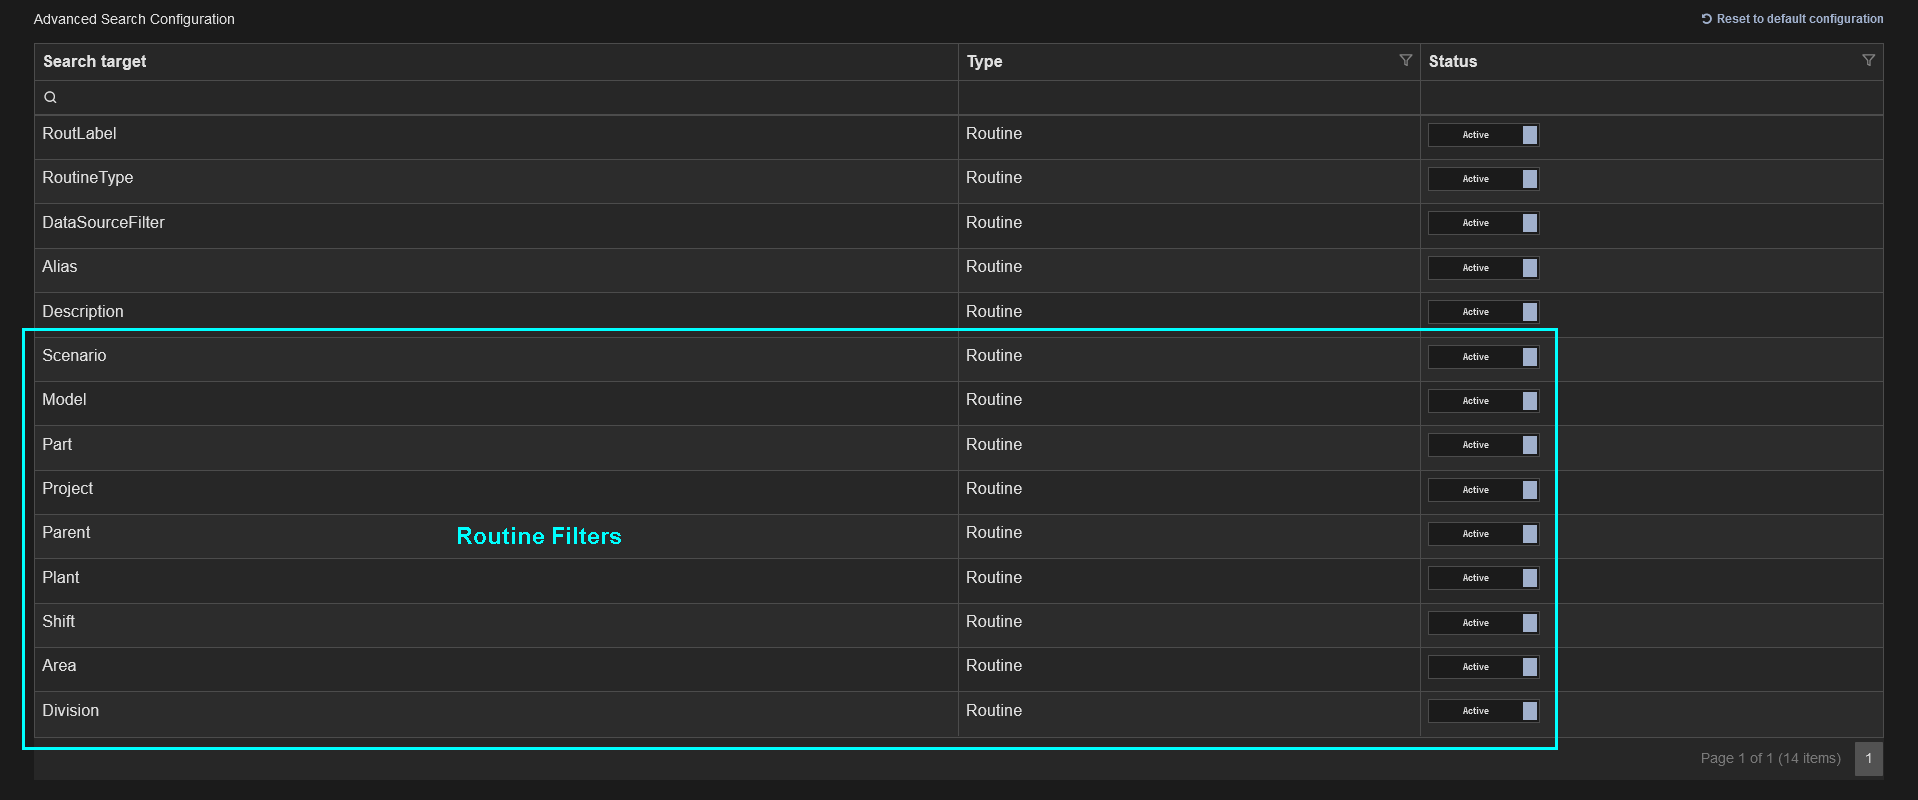Open the Type column filter icon

1405,61
